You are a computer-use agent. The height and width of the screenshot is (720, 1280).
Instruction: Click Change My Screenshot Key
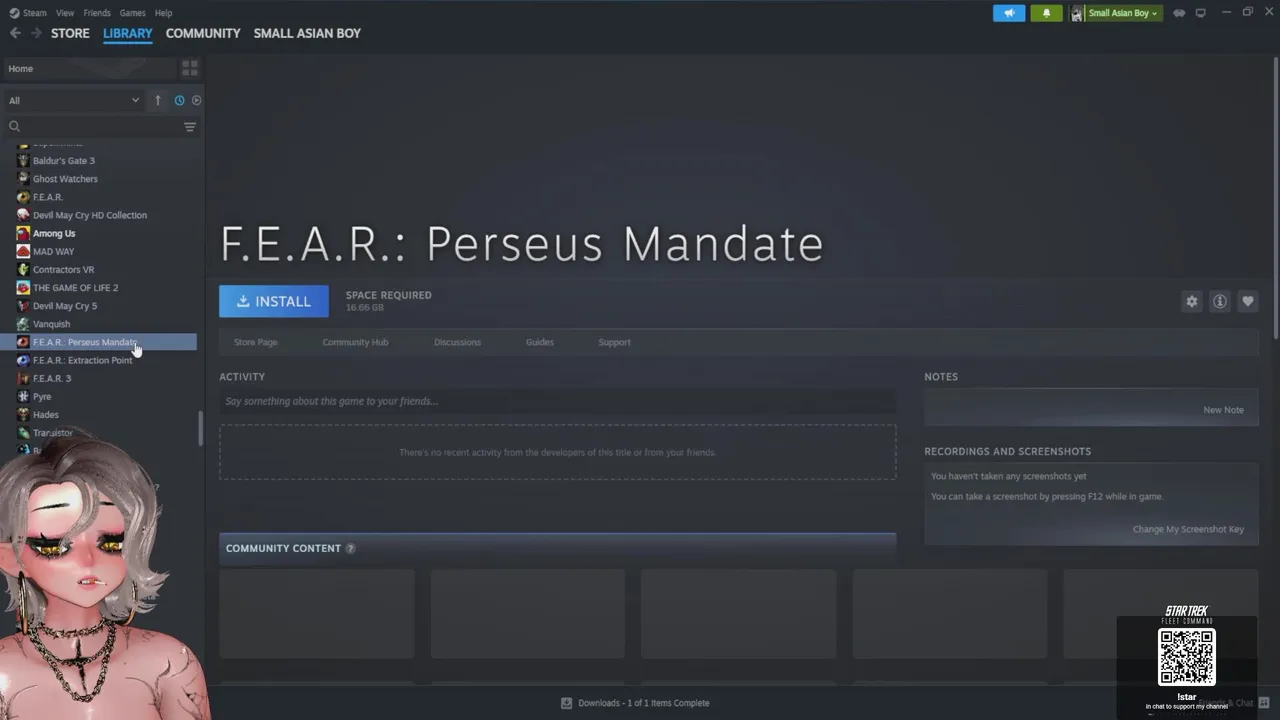click(x=1188, y=529)
